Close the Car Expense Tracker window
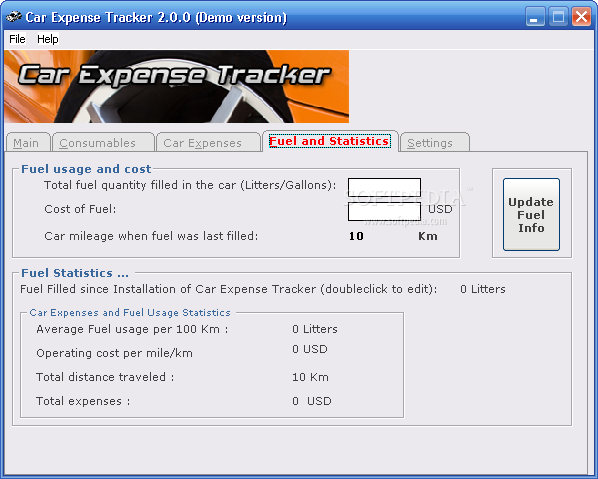 tap(582, 17)
